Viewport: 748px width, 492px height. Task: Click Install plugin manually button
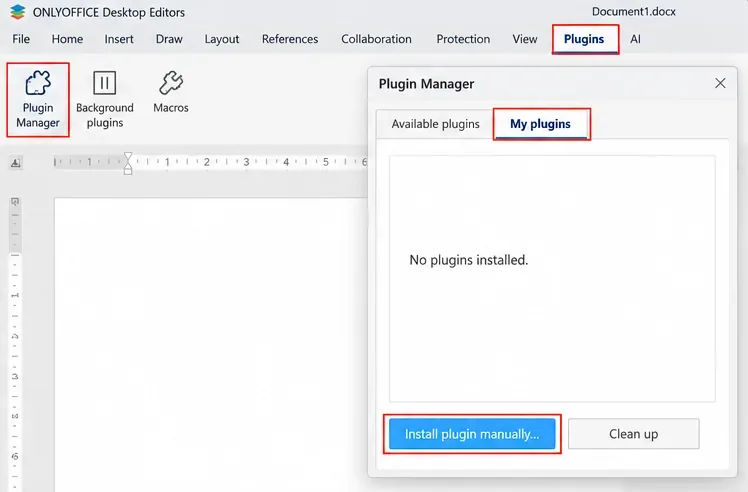pyautogui.click(x=472, y=434)
